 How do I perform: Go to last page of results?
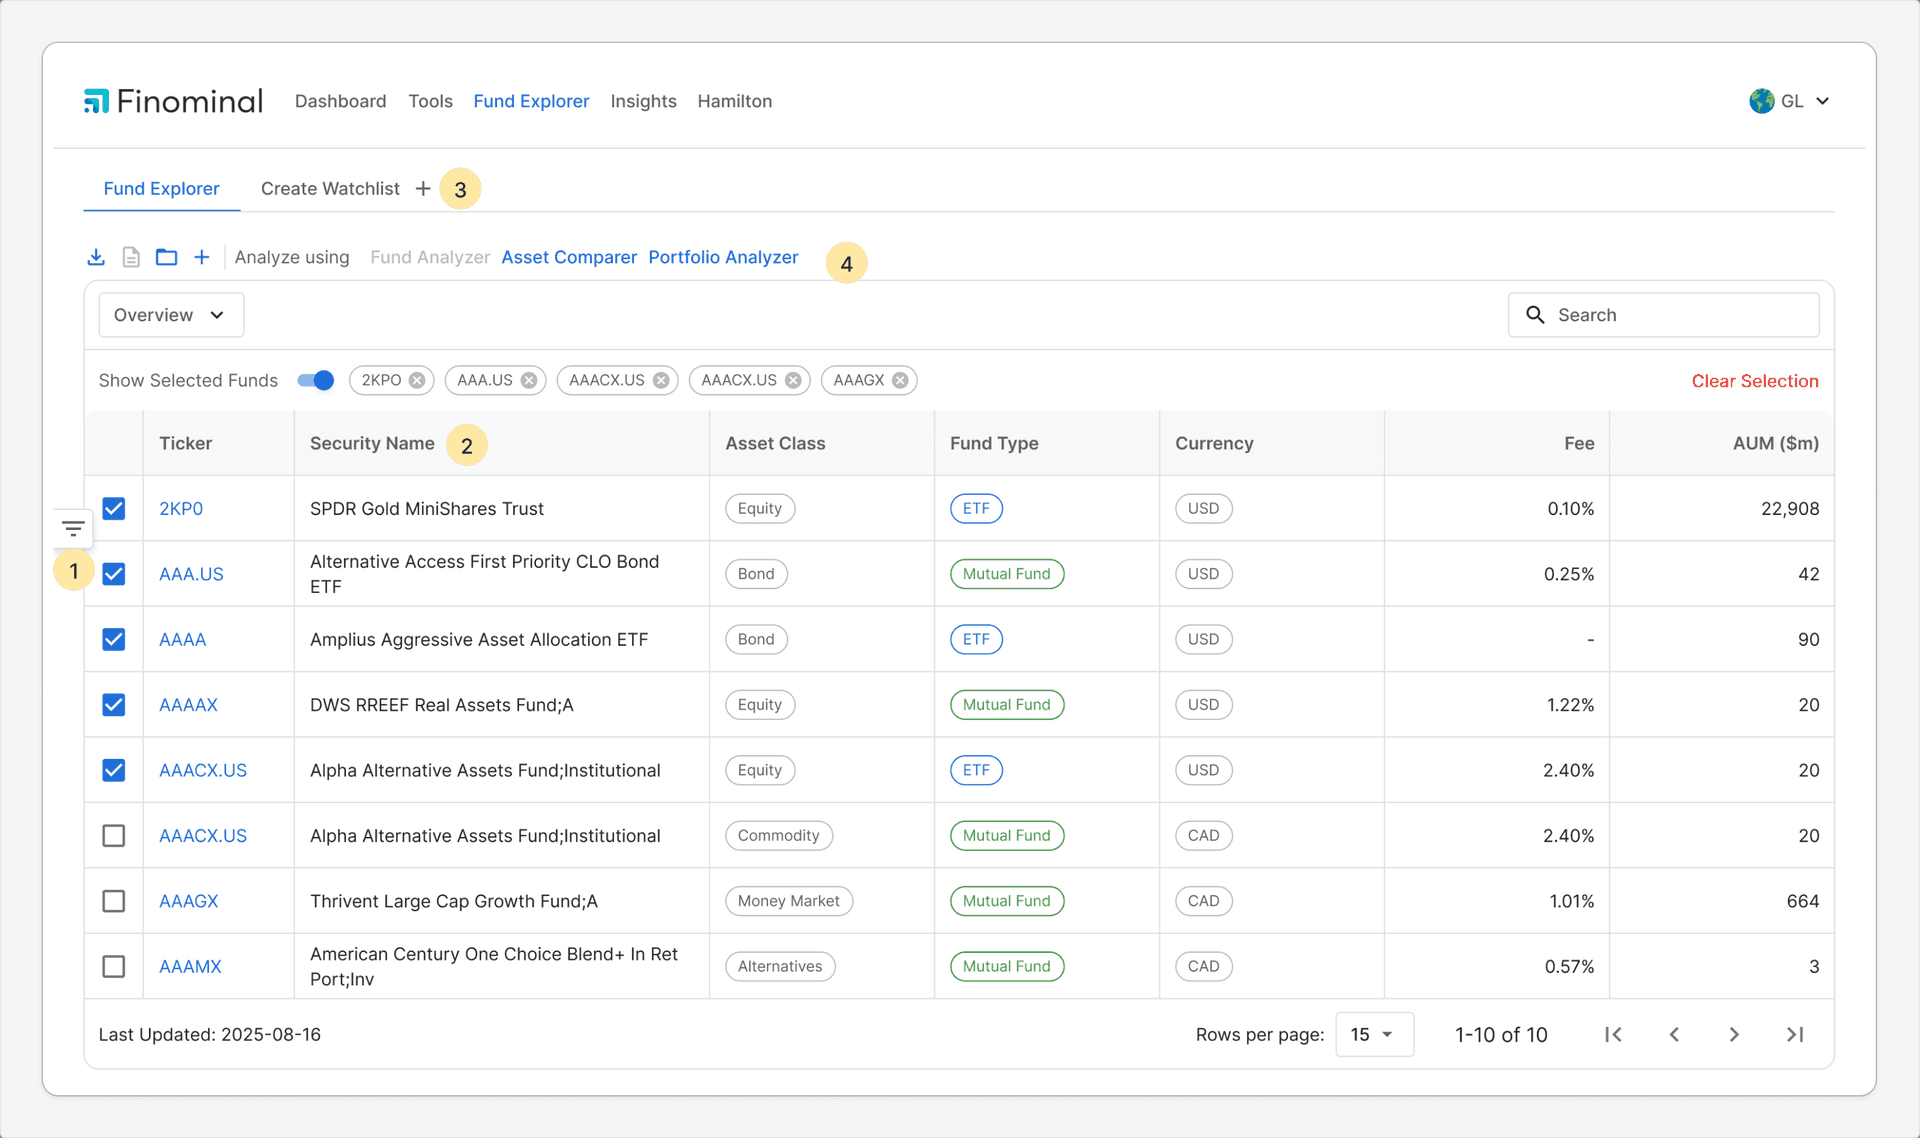coord(1795,1034)
